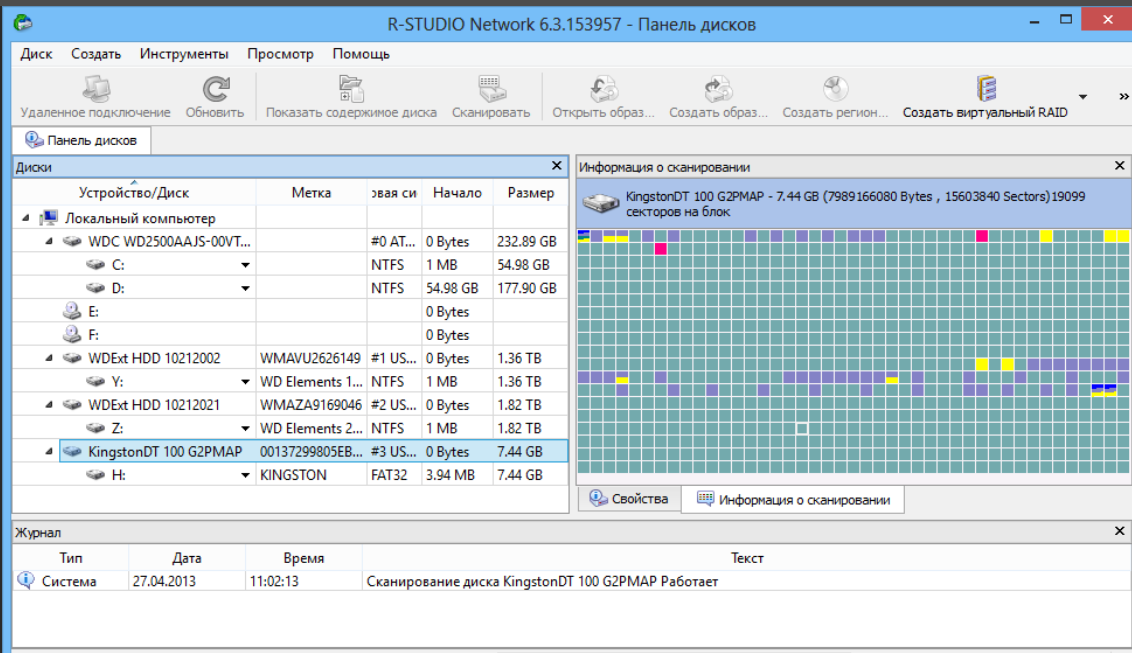Collapse the WDC WD2500AAJS tree node
Screen dimensions: 1132x653
(49, 241)
